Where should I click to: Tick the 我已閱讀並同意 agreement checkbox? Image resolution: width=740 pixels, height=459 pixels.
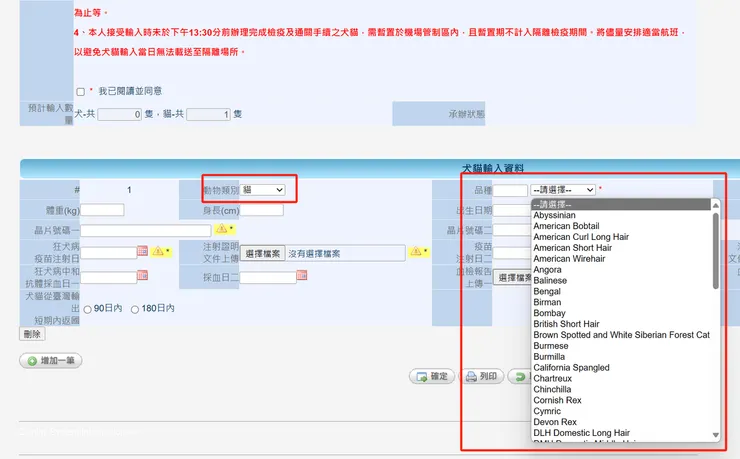[81, 92]
